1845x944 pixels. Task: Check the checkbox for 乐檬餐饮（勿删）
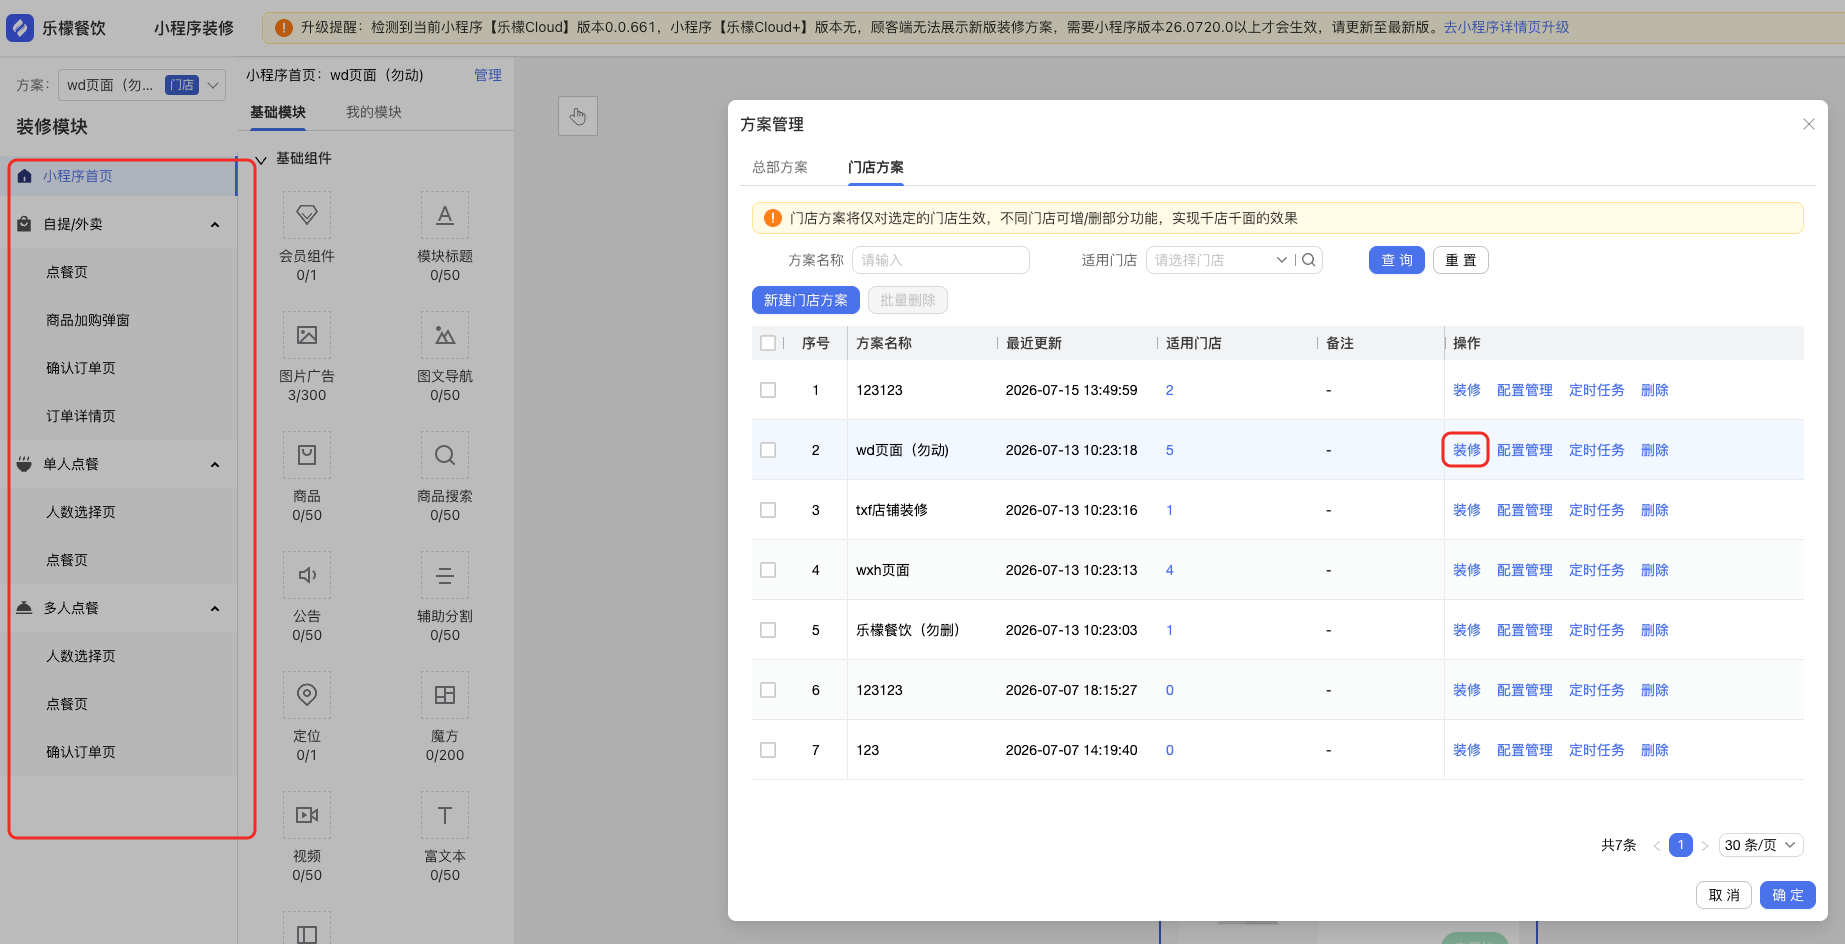tap(768, 630)
